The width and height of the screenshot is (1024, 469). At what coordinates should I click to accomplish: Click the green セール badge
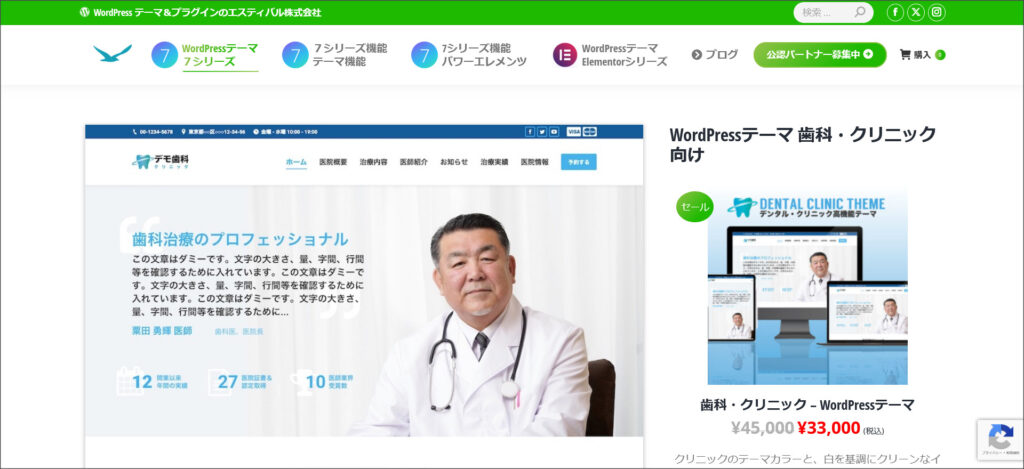694,207
